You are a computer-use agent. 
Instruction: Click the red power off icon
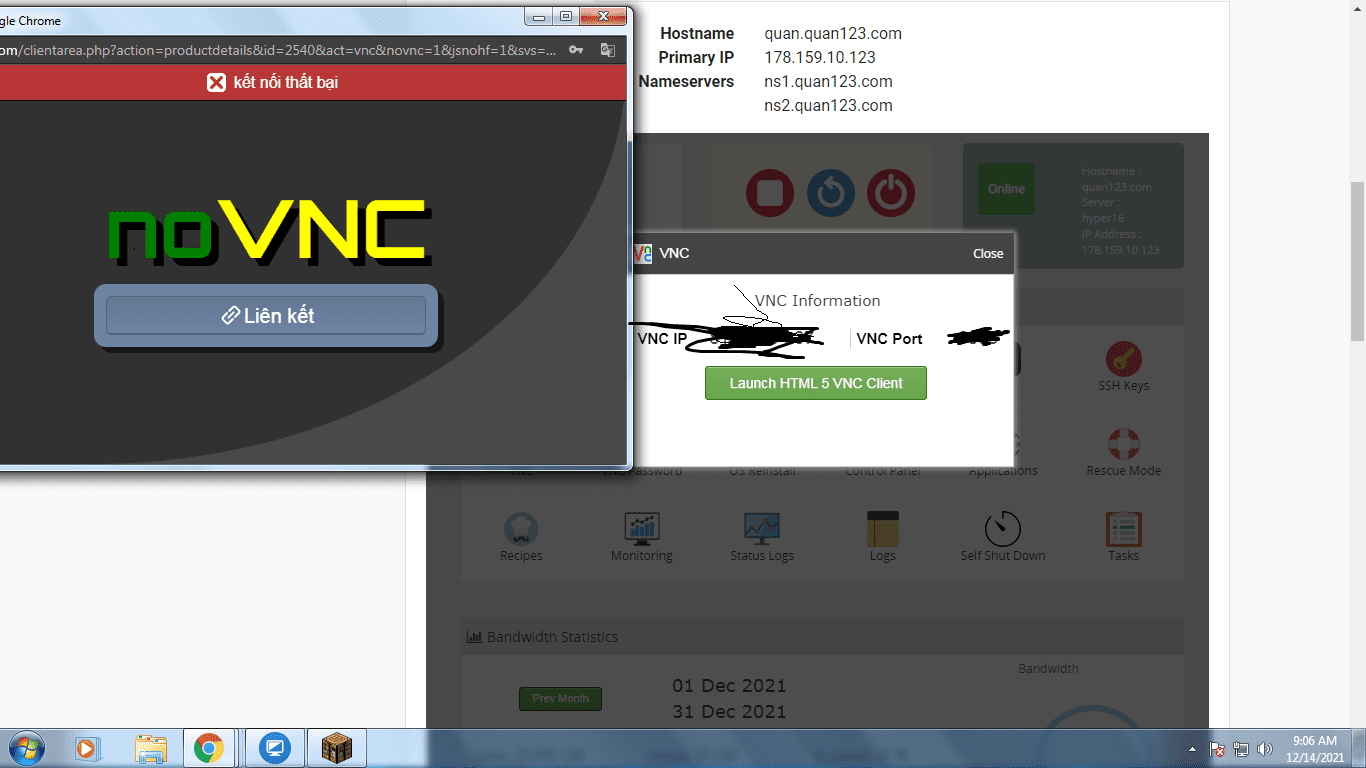[891, 193]
